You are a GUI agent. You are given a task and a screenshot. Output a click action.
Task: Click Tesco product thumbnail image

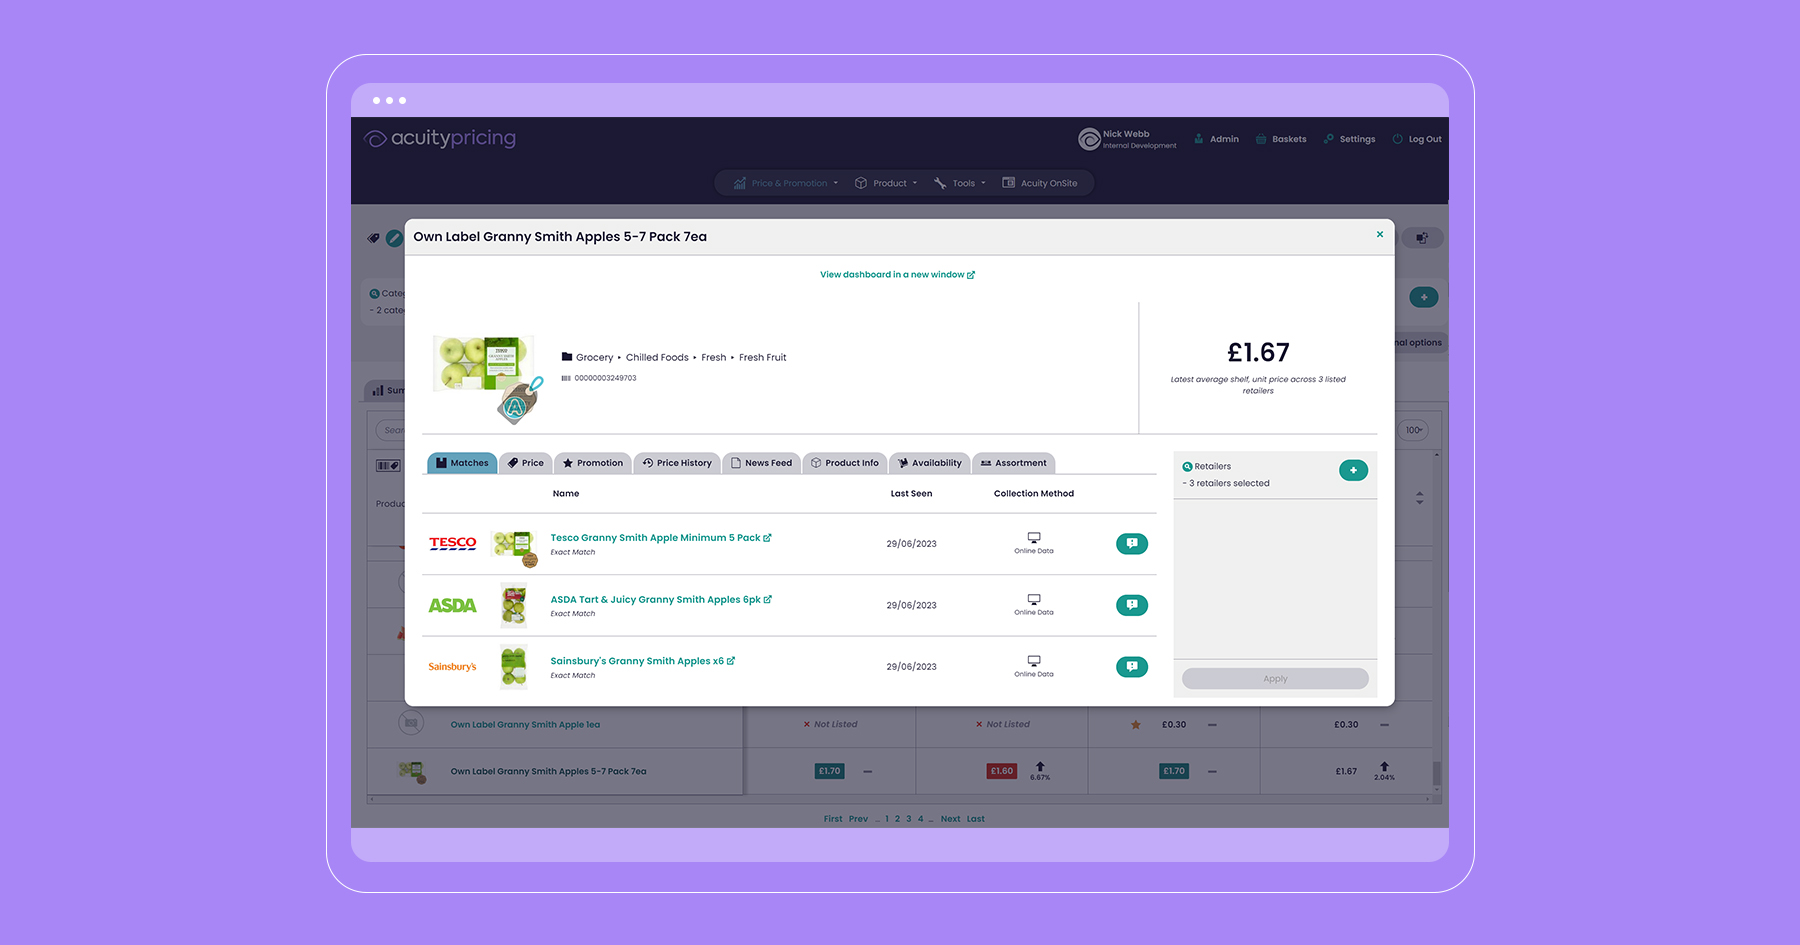514,547
